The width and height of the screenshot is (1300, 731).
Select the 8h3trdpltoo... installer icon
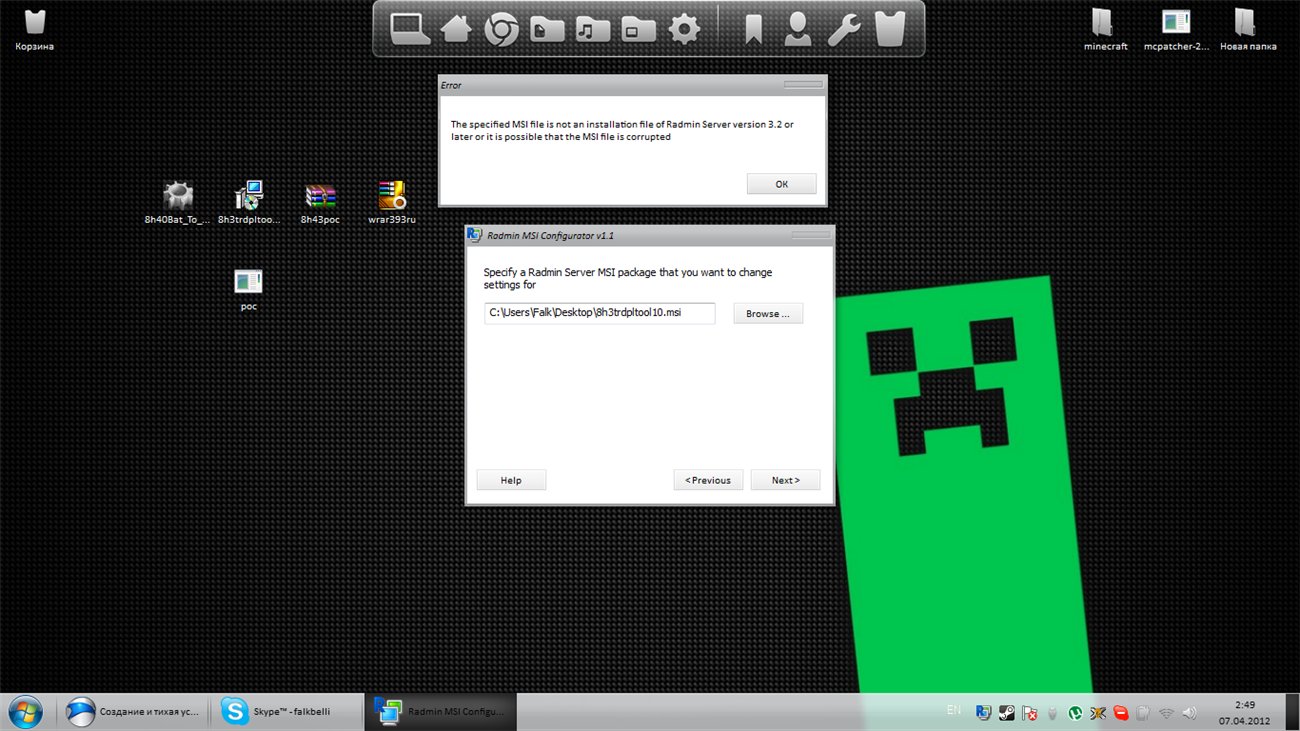click(249, 203)
